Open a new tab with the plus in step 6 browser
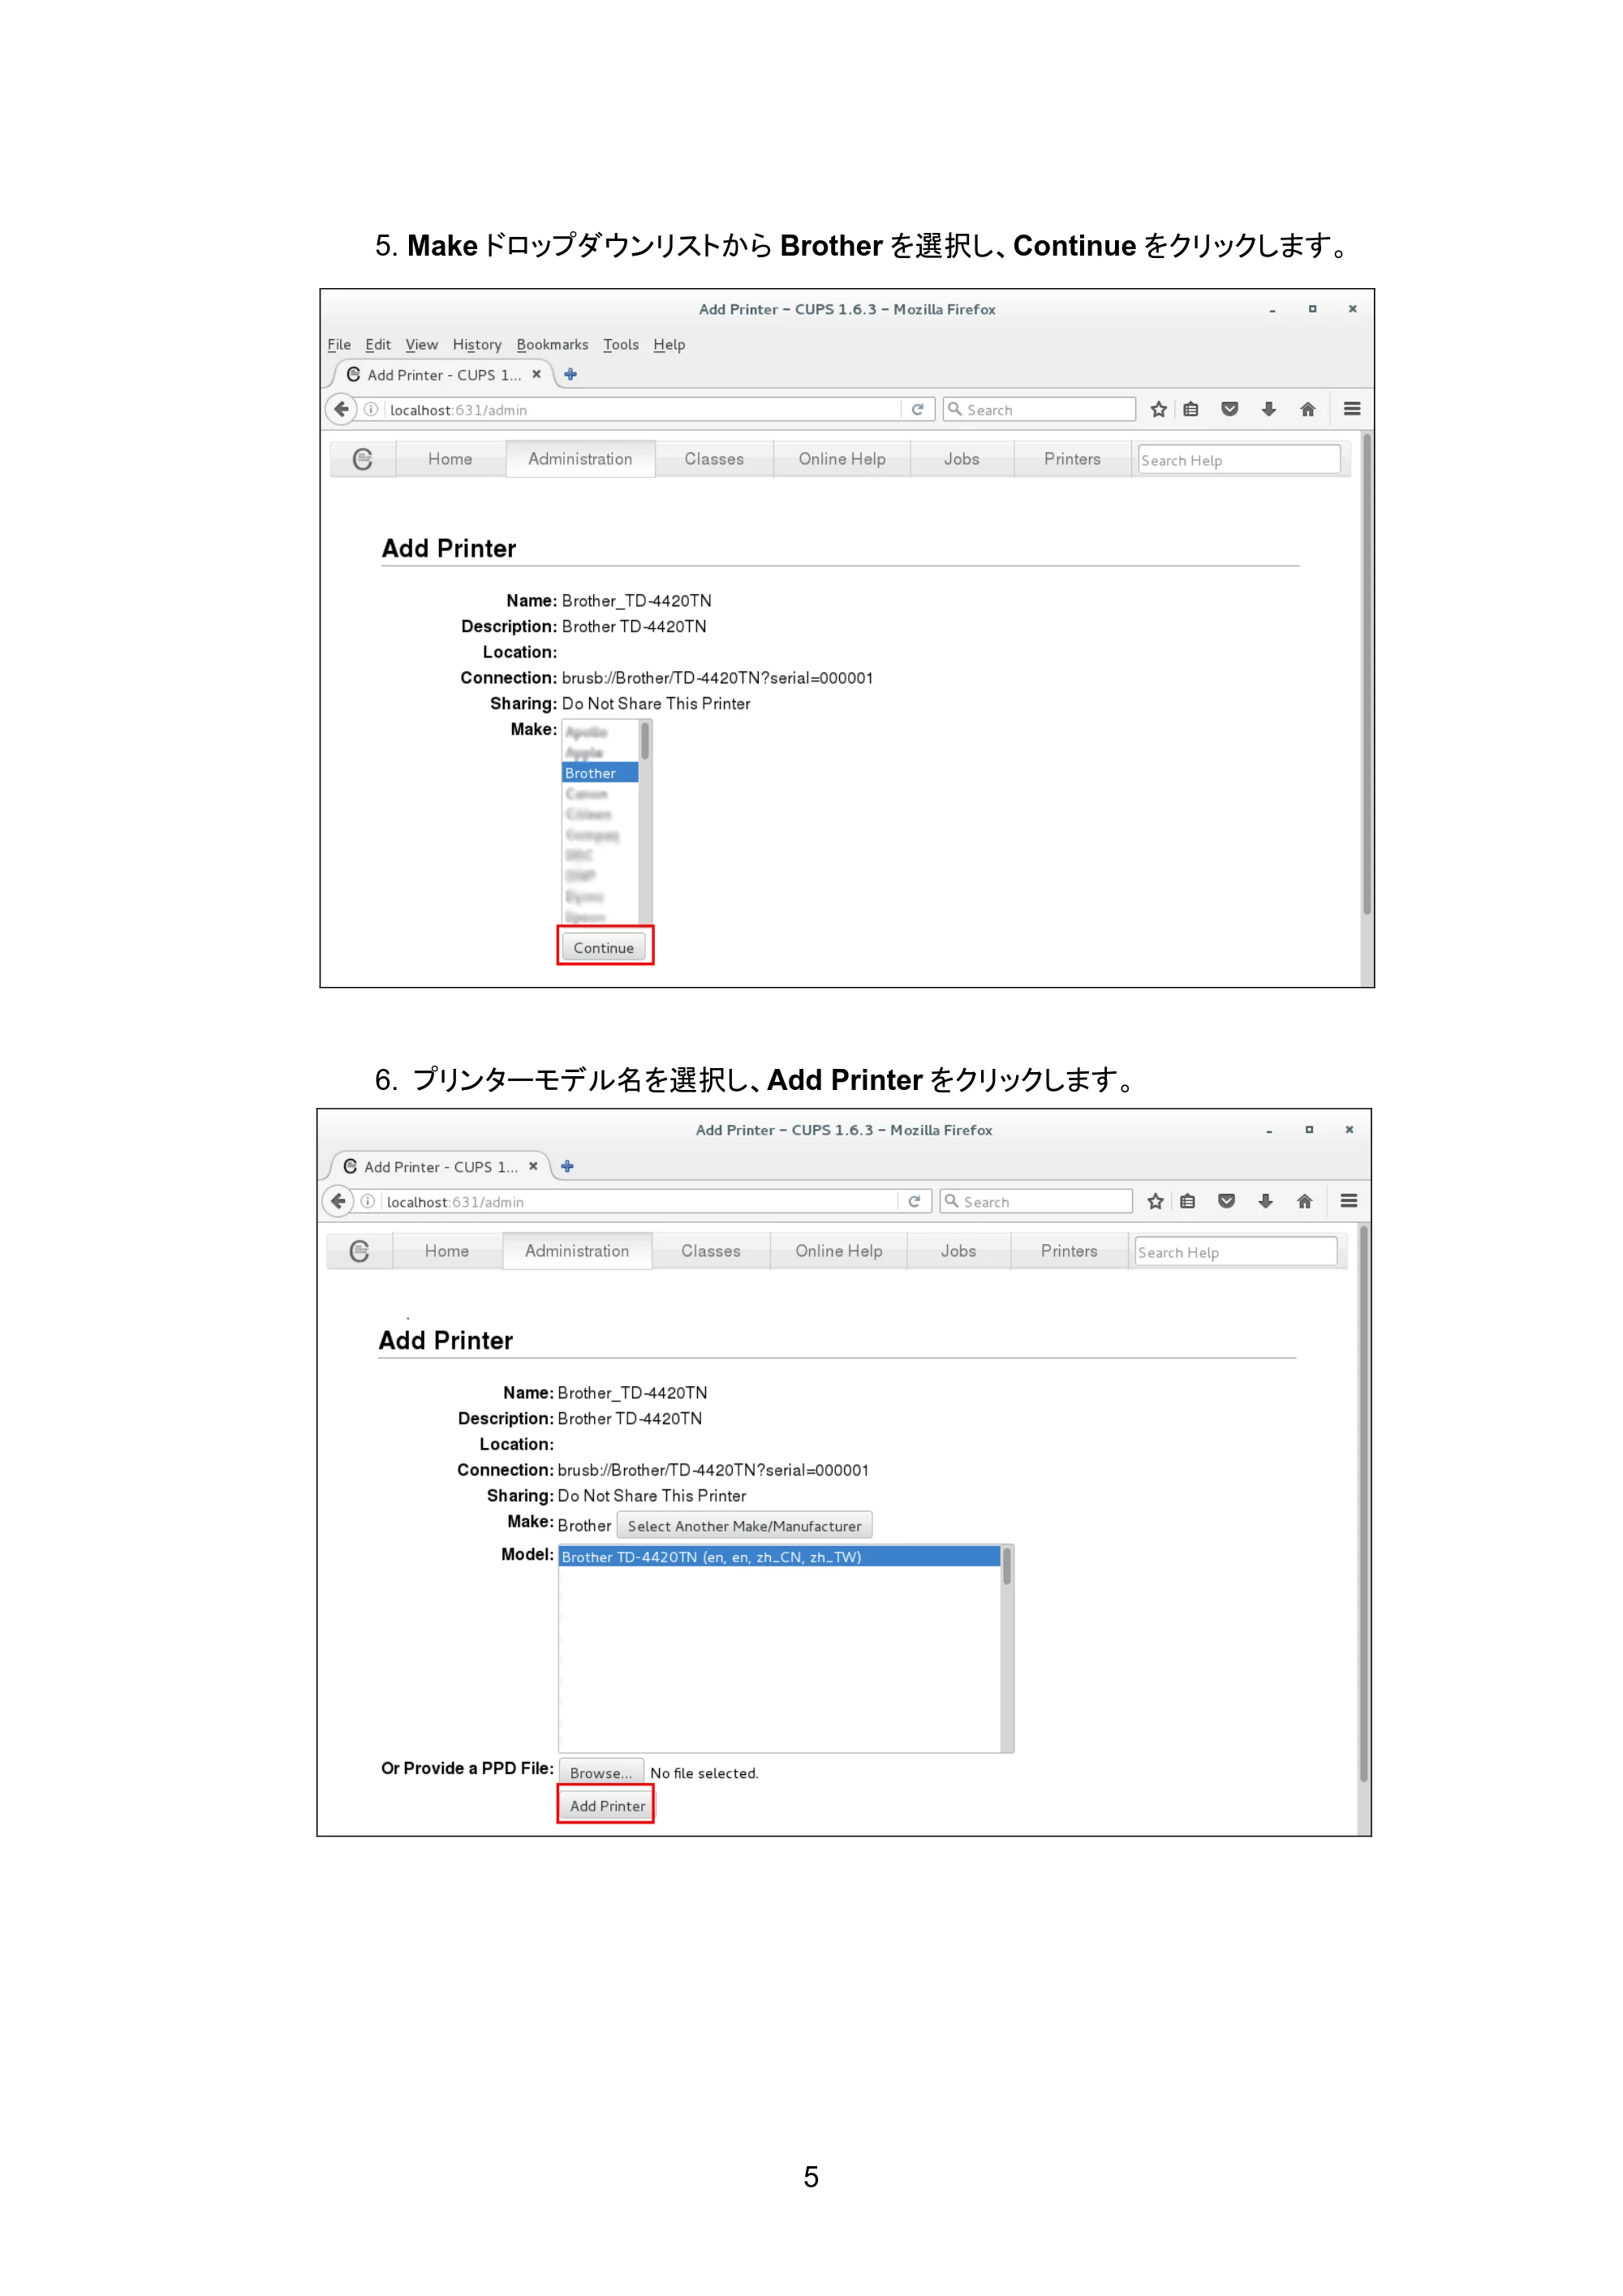The height and width of the screenshot is (2296, 1623). (x=567, y=1166)
